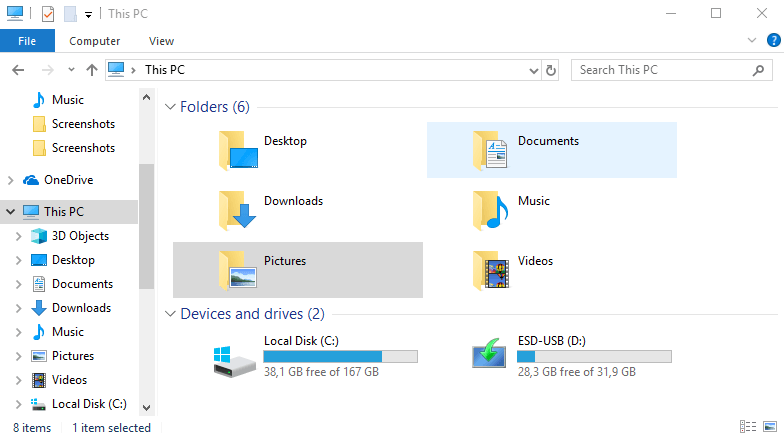This screenshot has height=437, width=784.
Task: Click the This PC title bar icon
Action: coord(14,14)
